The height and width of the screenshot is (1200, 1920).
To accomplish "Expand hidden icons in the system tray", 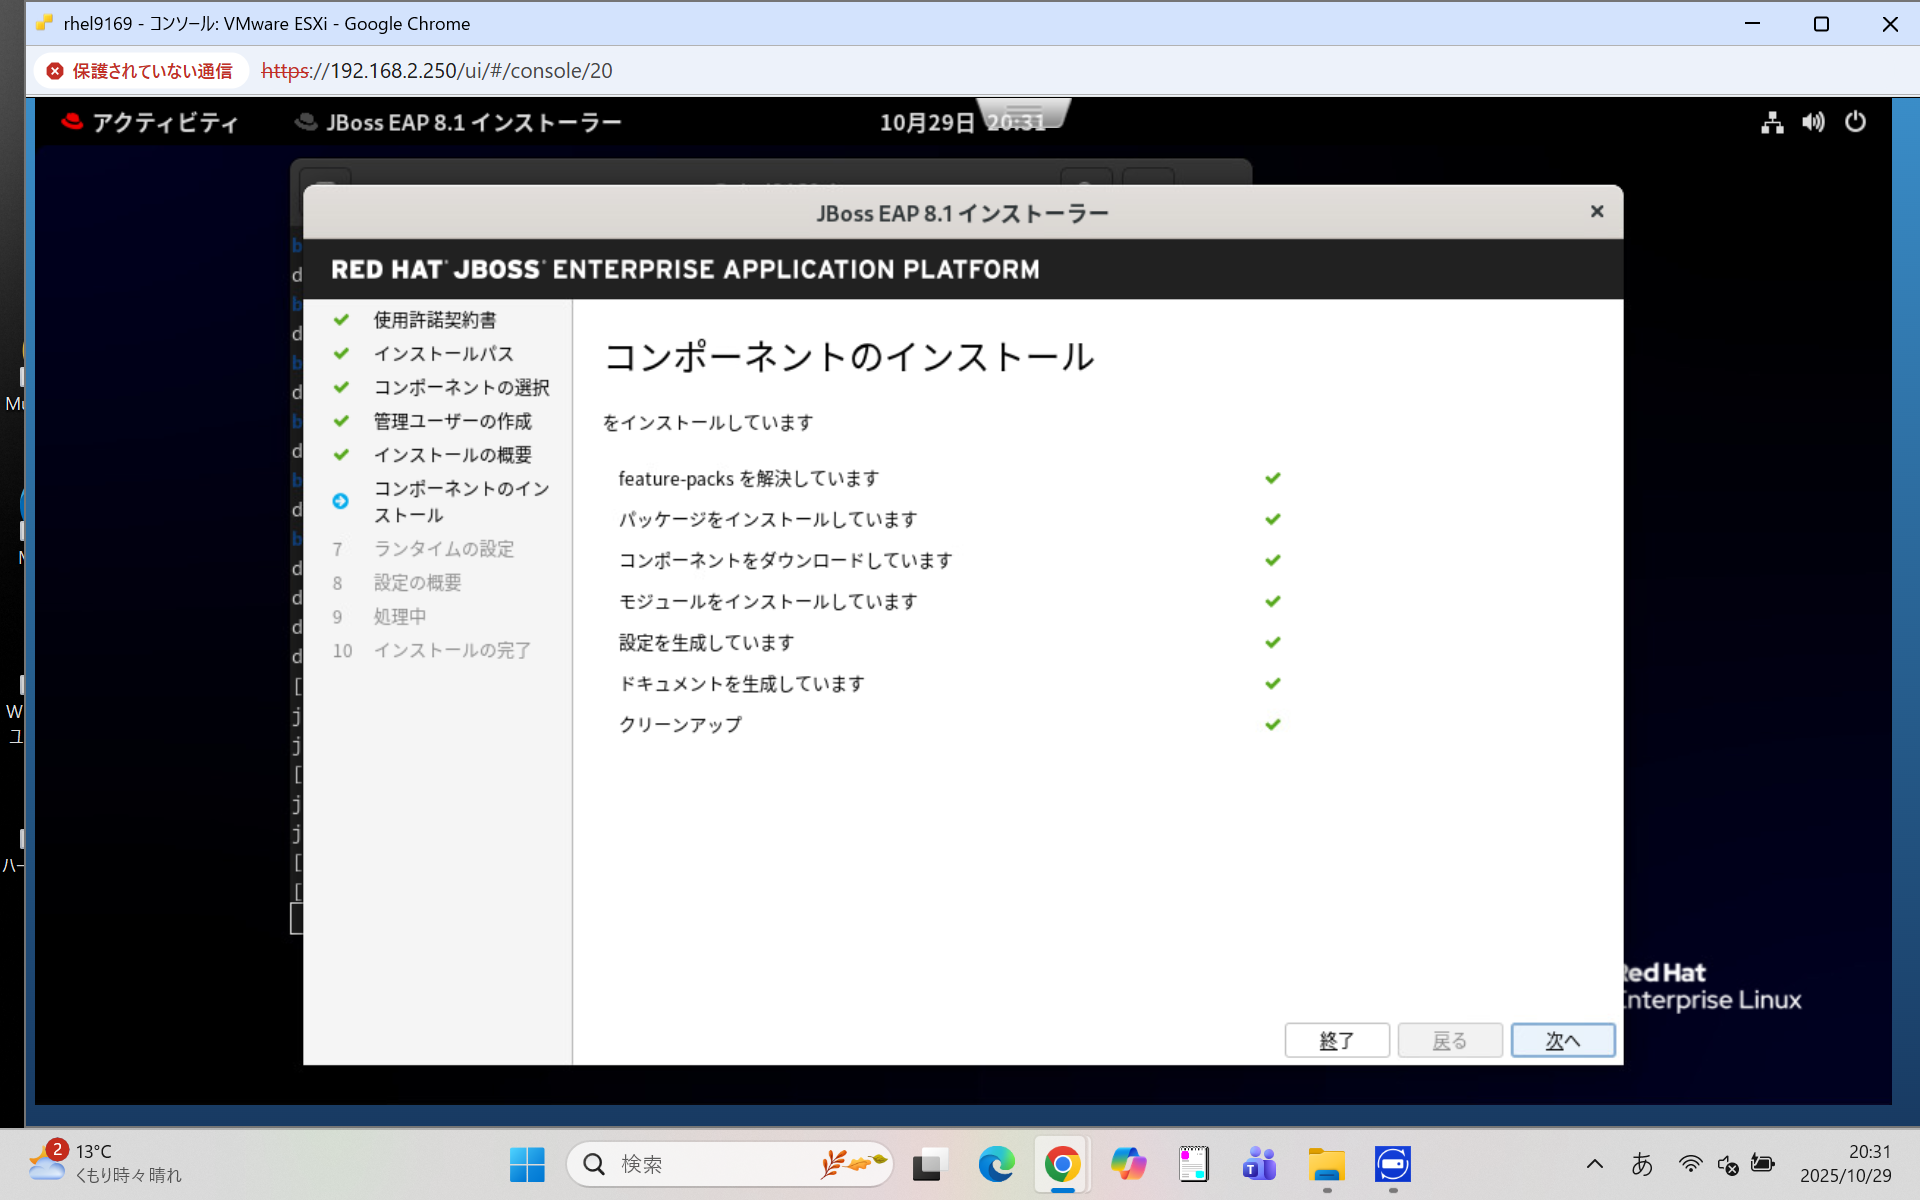I will [x=1595, y=1164].
